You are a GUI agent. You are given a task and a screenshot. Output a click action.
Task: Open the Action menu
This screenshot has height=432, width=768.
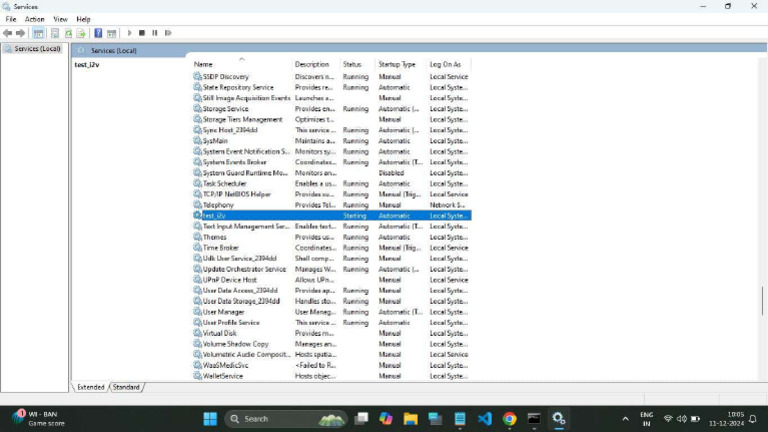(x=34, y=19)
